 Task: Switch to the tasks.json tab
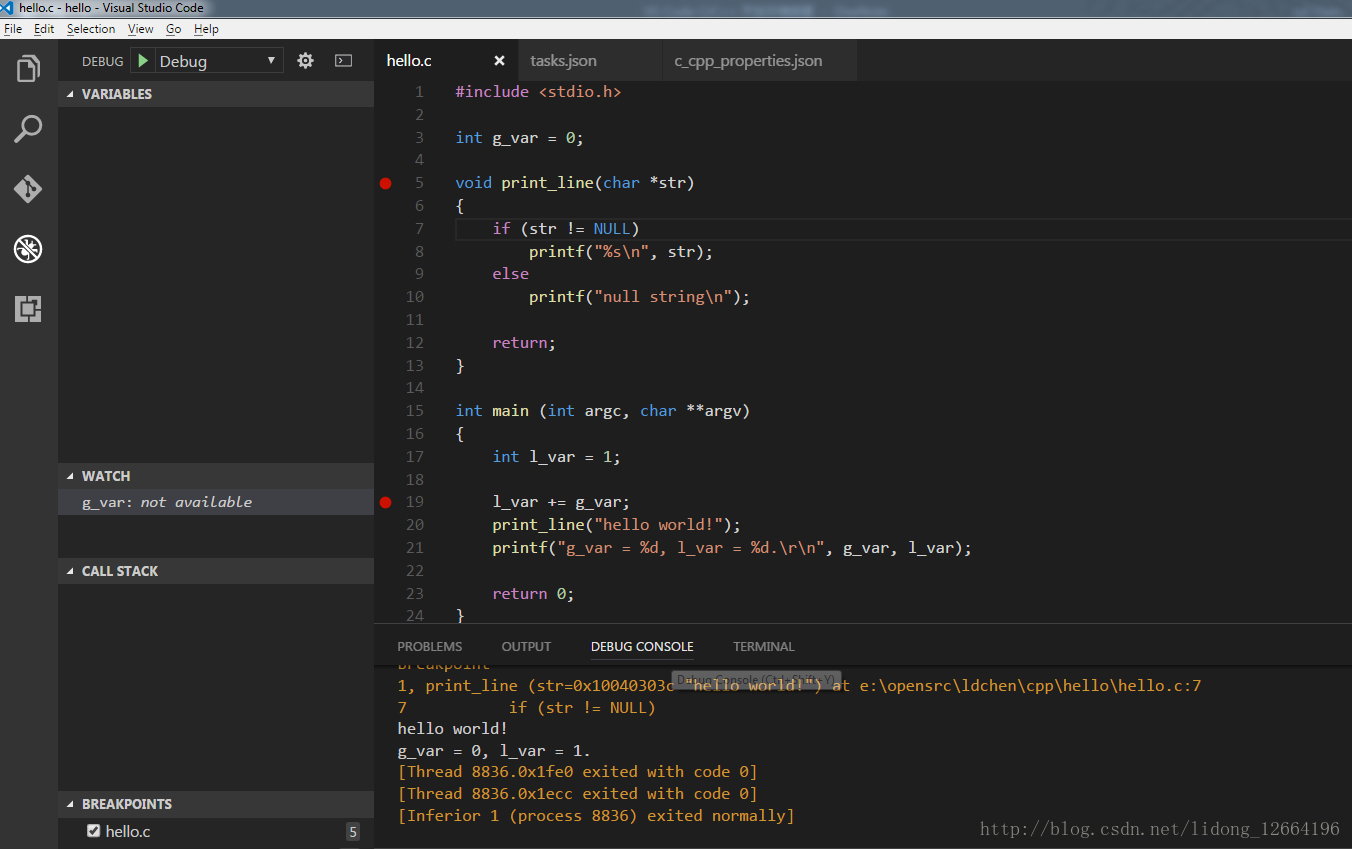coord(563,61)
